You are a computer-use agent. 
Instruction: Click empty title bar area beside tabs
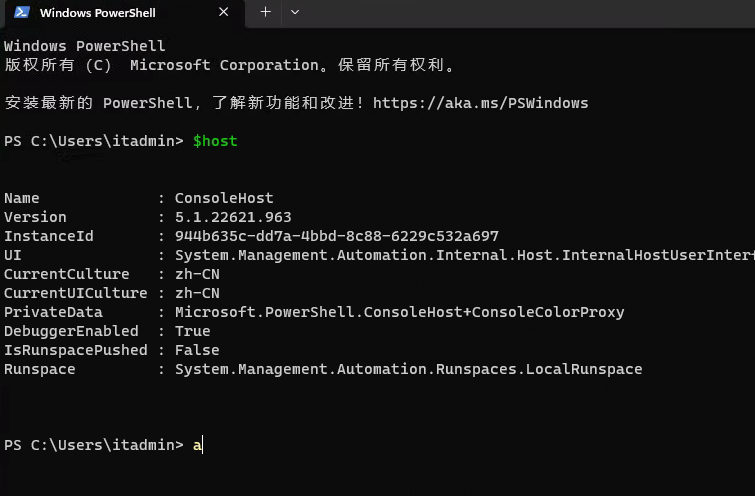[x=530, y=13]
